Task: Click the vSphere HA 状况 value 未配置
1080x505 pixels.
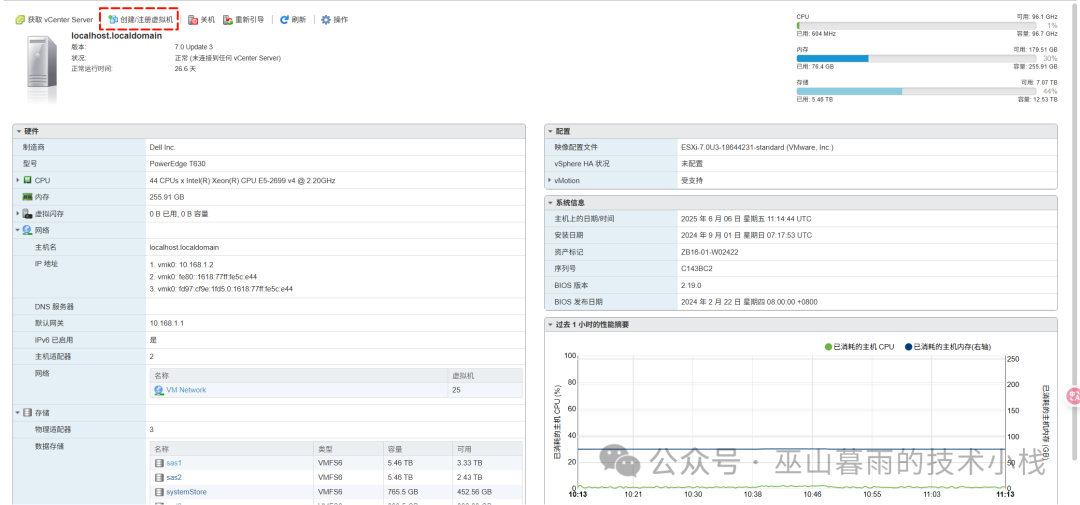Action: click(x=692, y=164)
